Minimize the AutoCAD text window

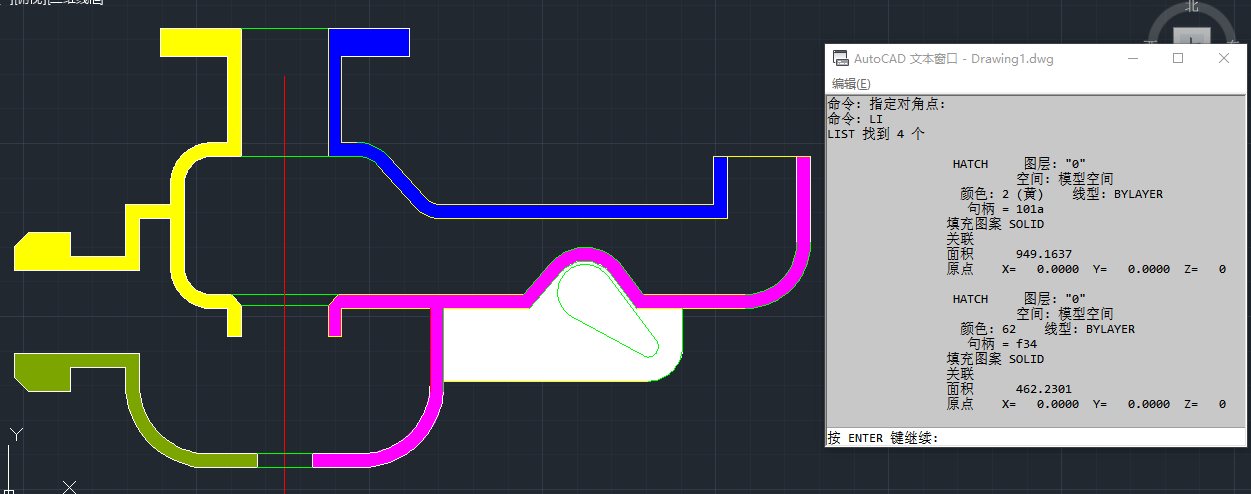(1132, 58)
